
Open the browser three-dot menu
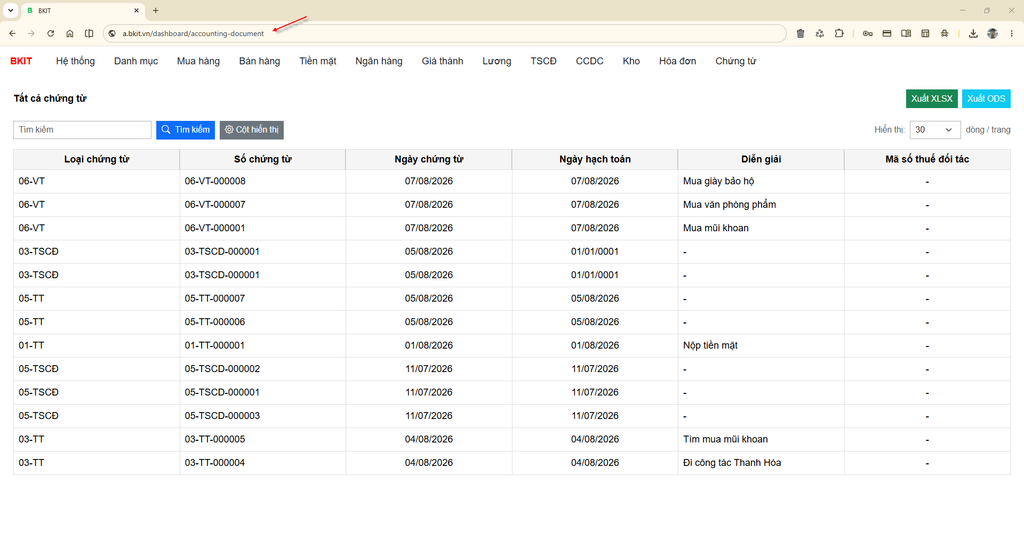coord(1012,33)
